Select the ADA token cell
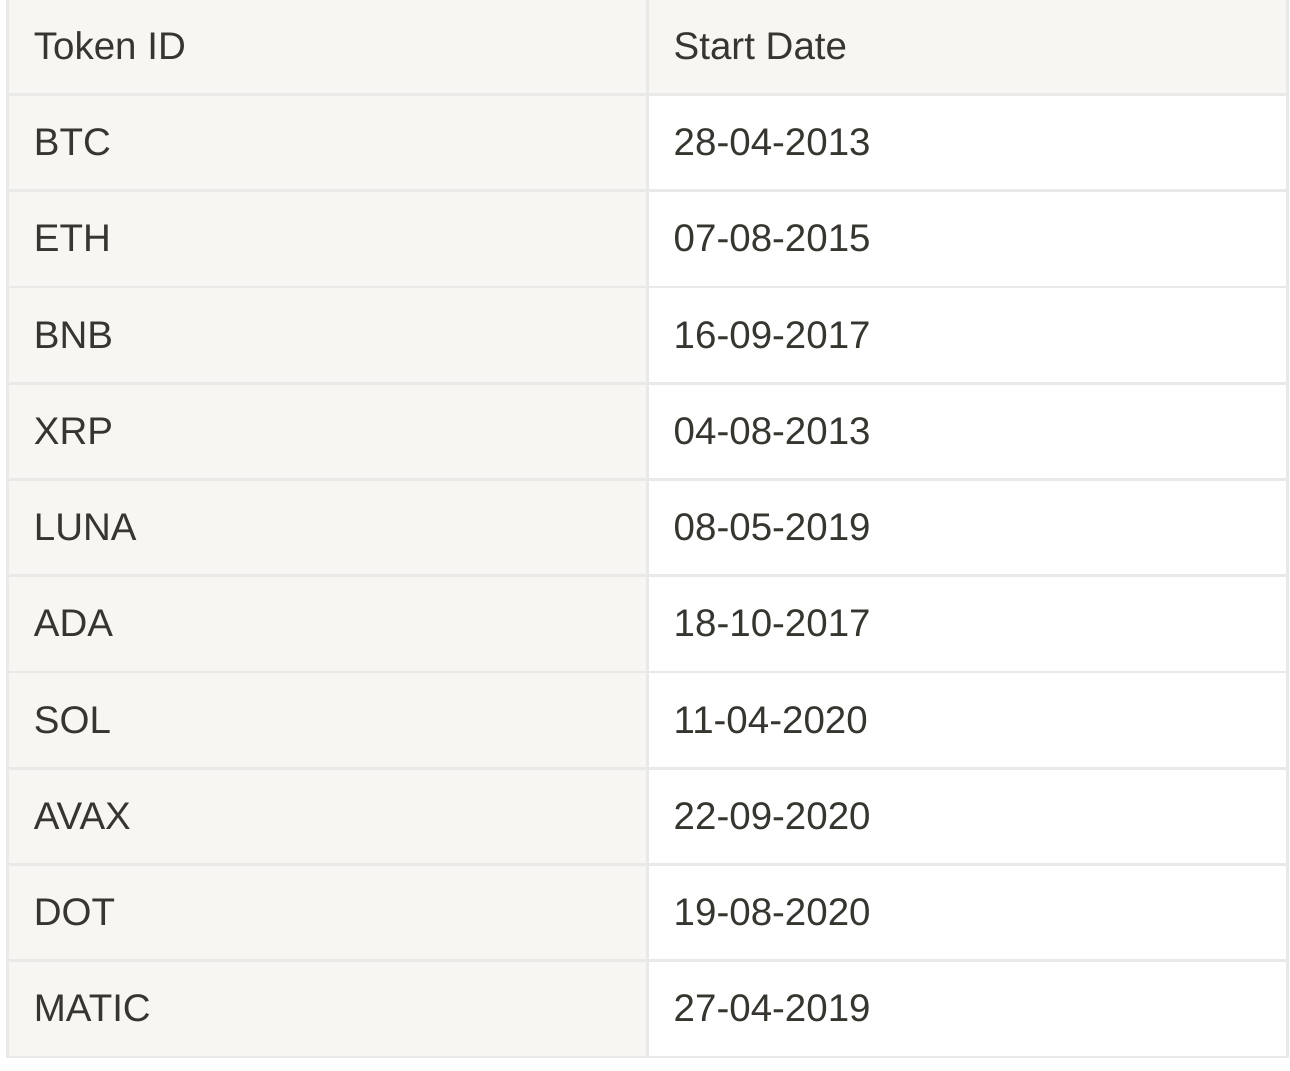 pos(327,624)
